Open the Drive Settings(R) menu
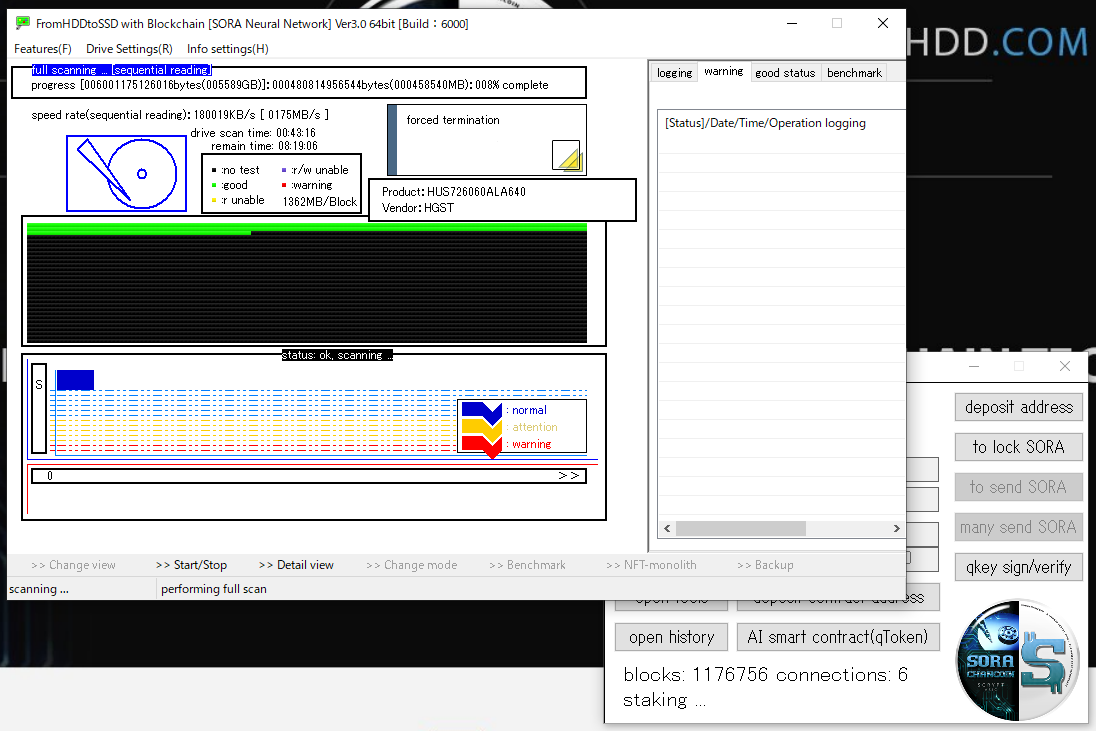The image size is (1096, 731). 129,49
